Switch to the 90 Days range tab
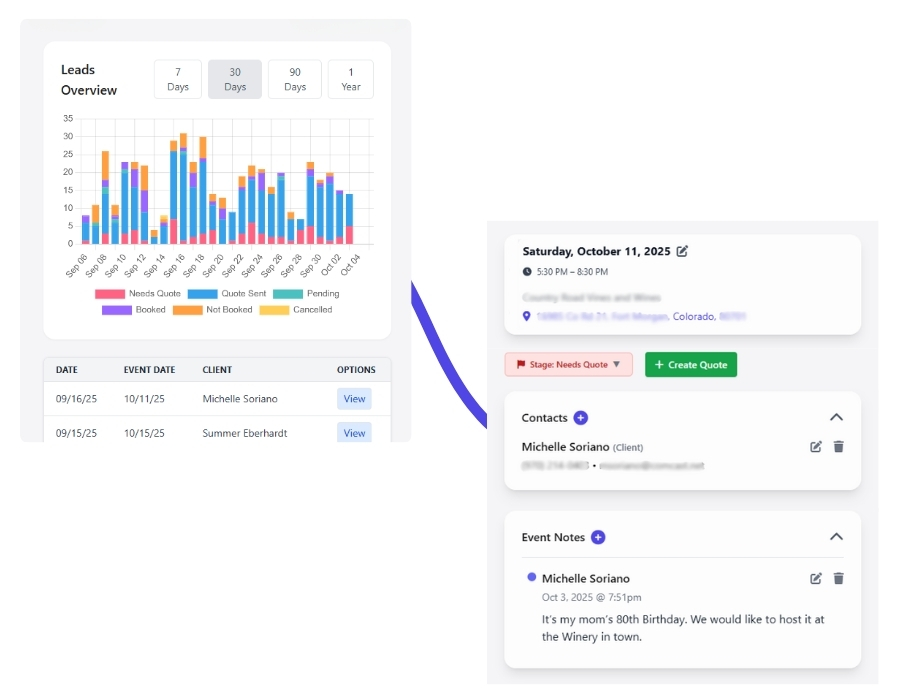Image resolution: width=900 pixels, height=700 pixels. 295,79
